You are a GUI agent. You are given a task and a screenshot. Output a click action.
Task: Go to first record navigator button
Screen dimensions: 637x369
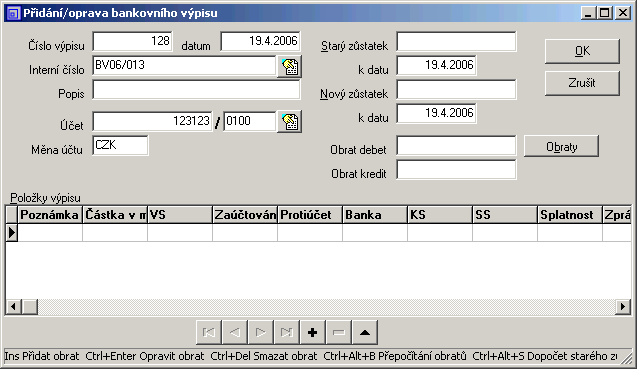point(209,333)
